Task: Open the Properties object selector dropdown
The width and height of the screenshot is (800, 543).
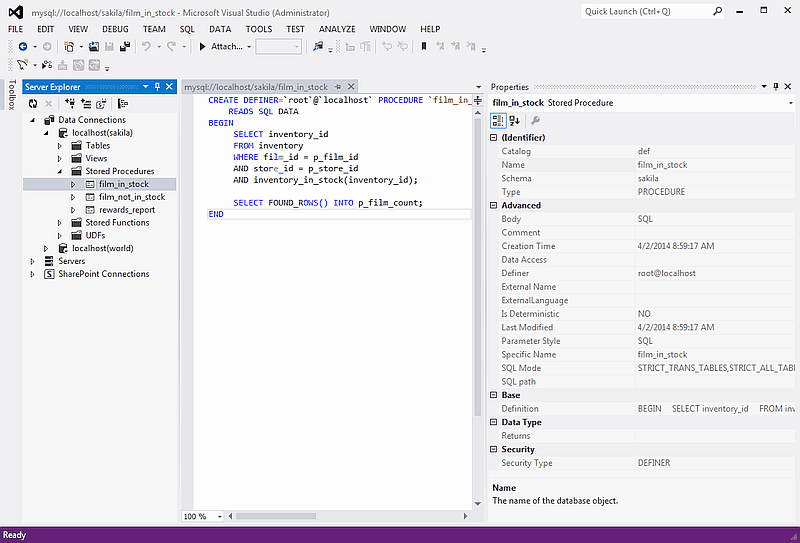Action: pyautogui.click(x=790, y=103)
